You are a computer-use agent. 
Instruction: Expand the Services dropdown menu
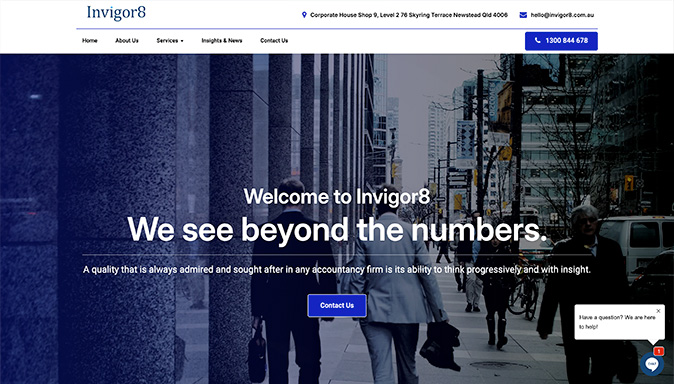pos(170,41)
